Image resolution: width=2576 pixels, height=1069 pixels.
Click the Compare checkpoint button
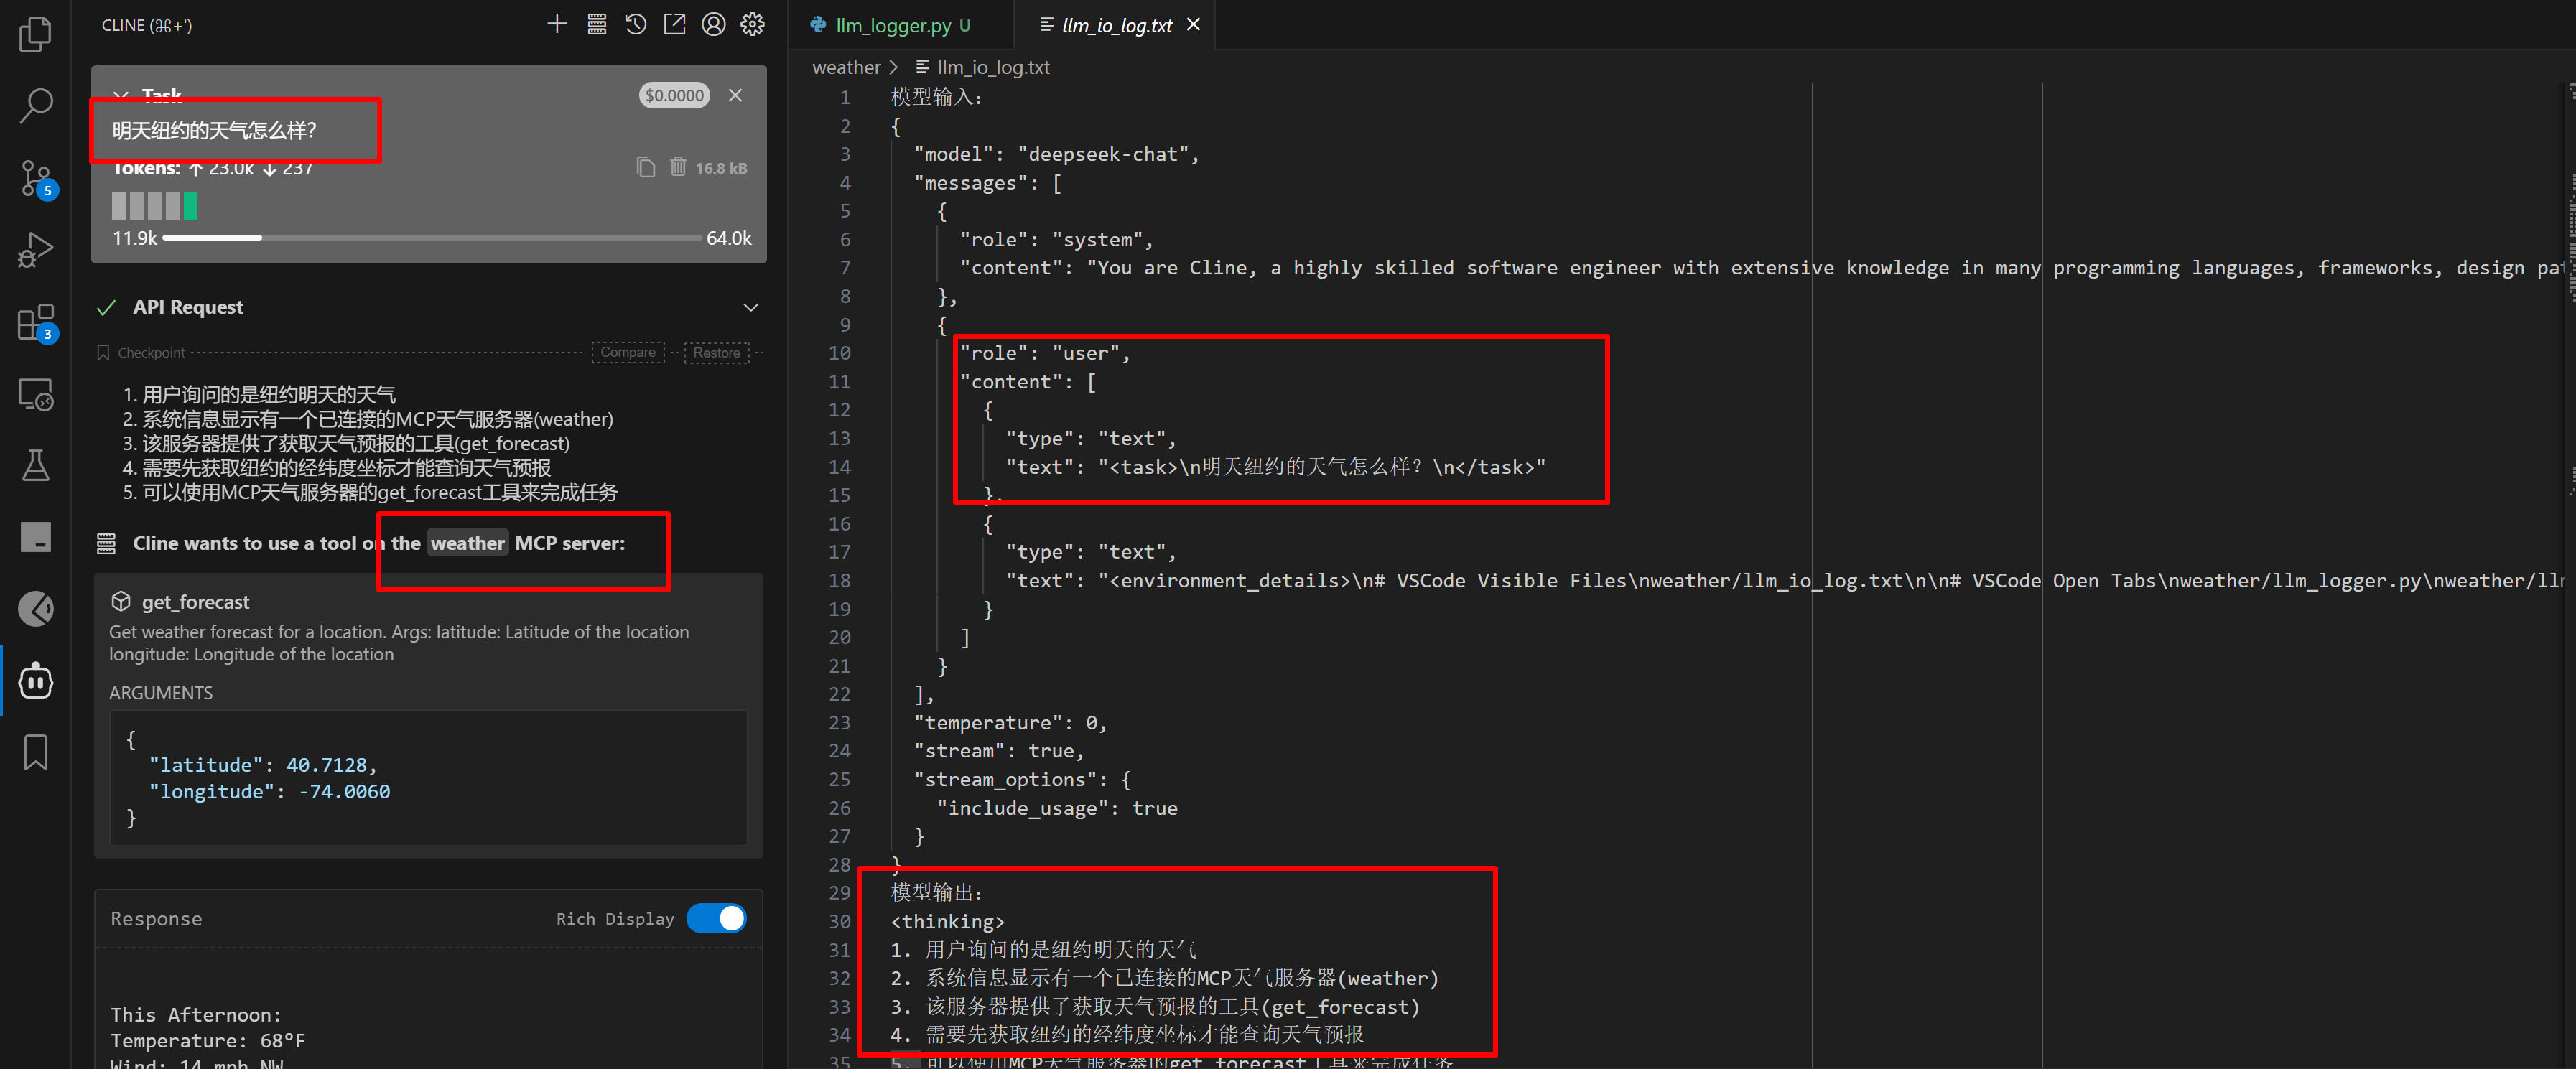pos(628,352)
